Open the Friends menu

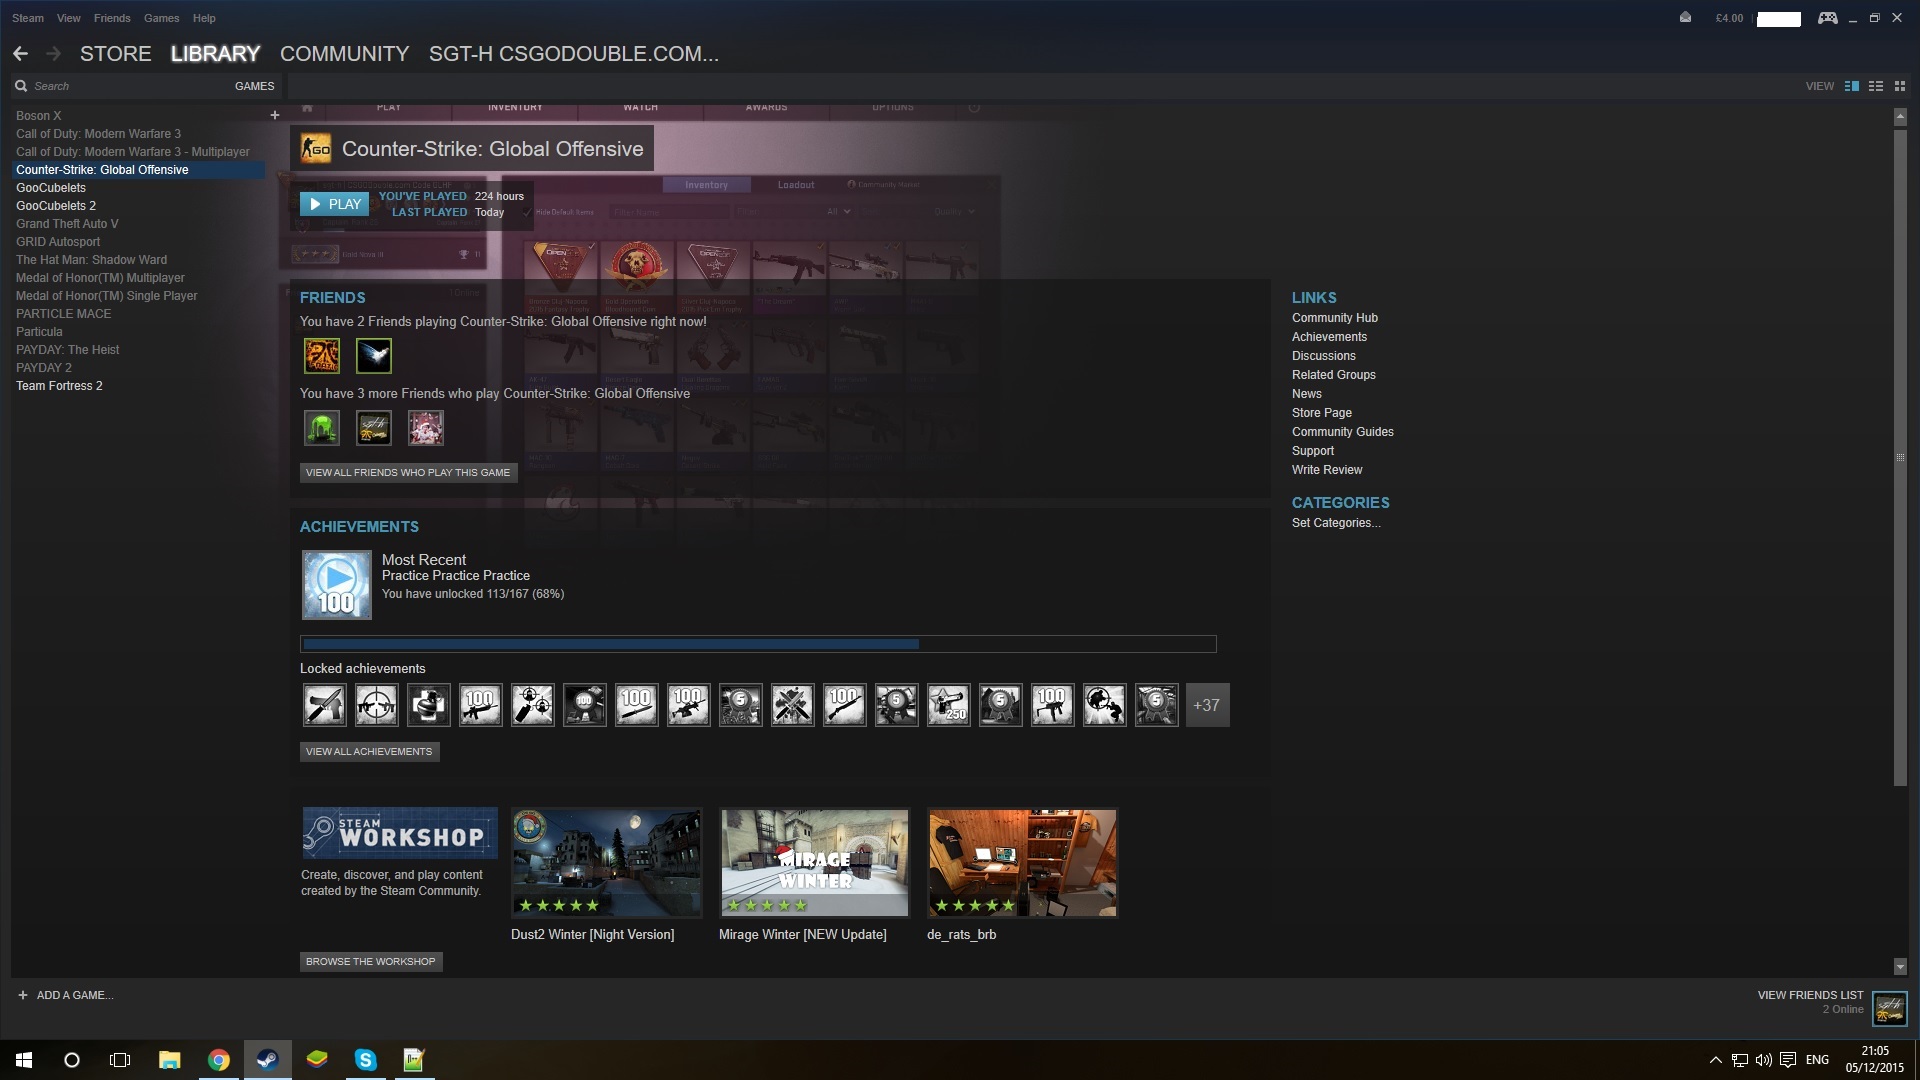[x=112, y=18]
